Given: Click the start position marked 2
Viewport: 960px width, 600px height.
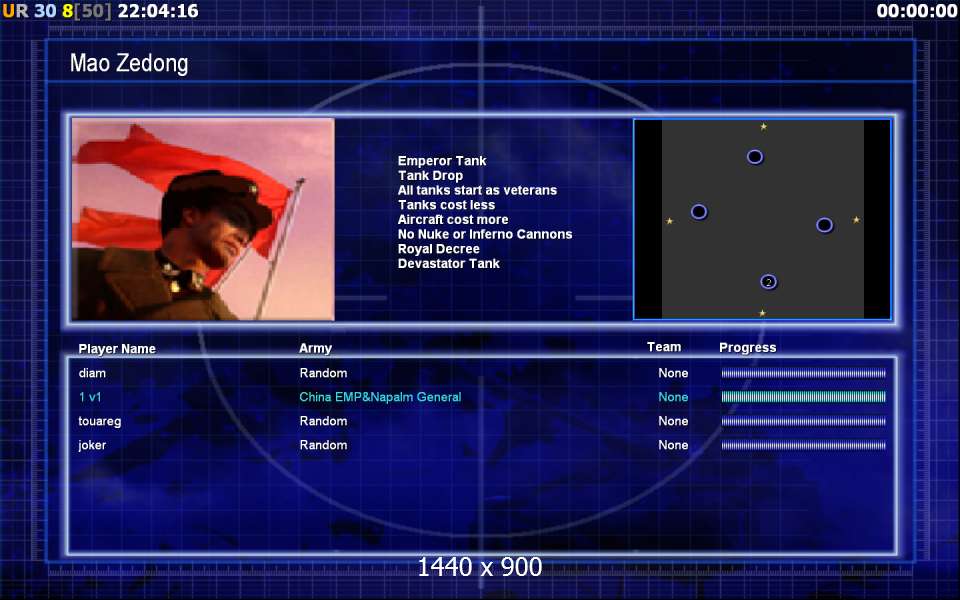Looking at the screenshot, I should [768, 282].
